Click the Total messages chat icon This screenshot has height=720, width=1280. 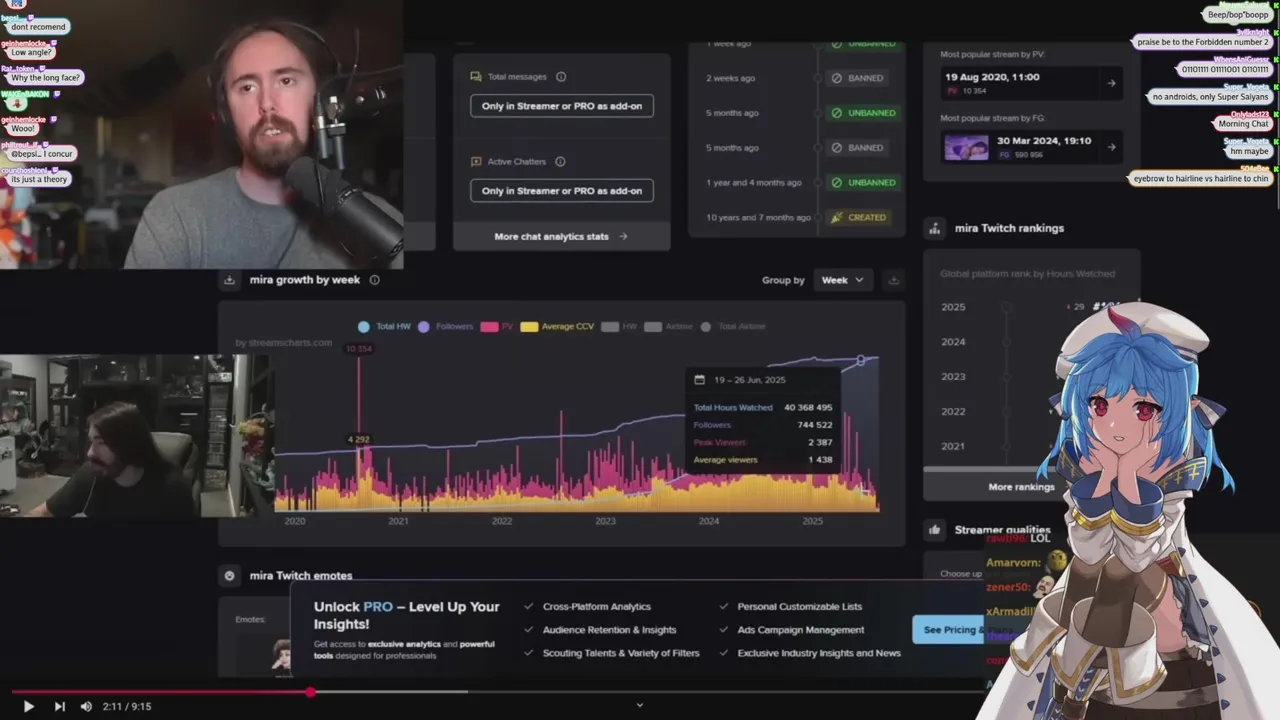pyautogui.click(x=477, y=77)
